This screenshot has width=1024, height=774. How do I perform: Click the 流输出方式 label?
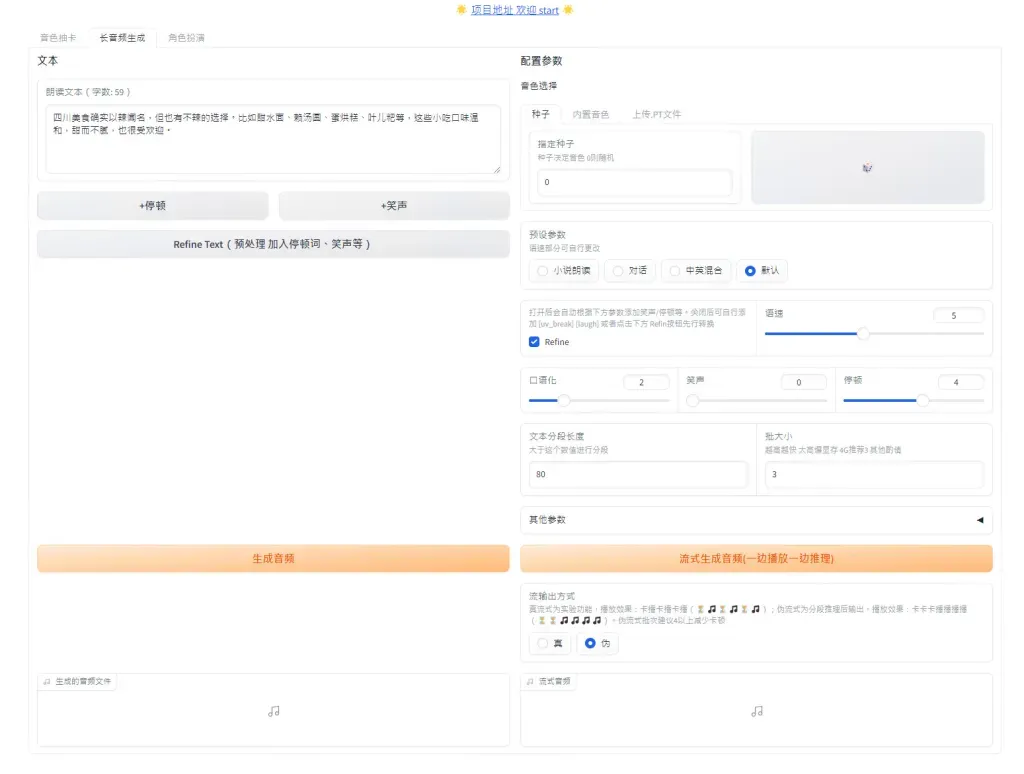click(552, 596)
